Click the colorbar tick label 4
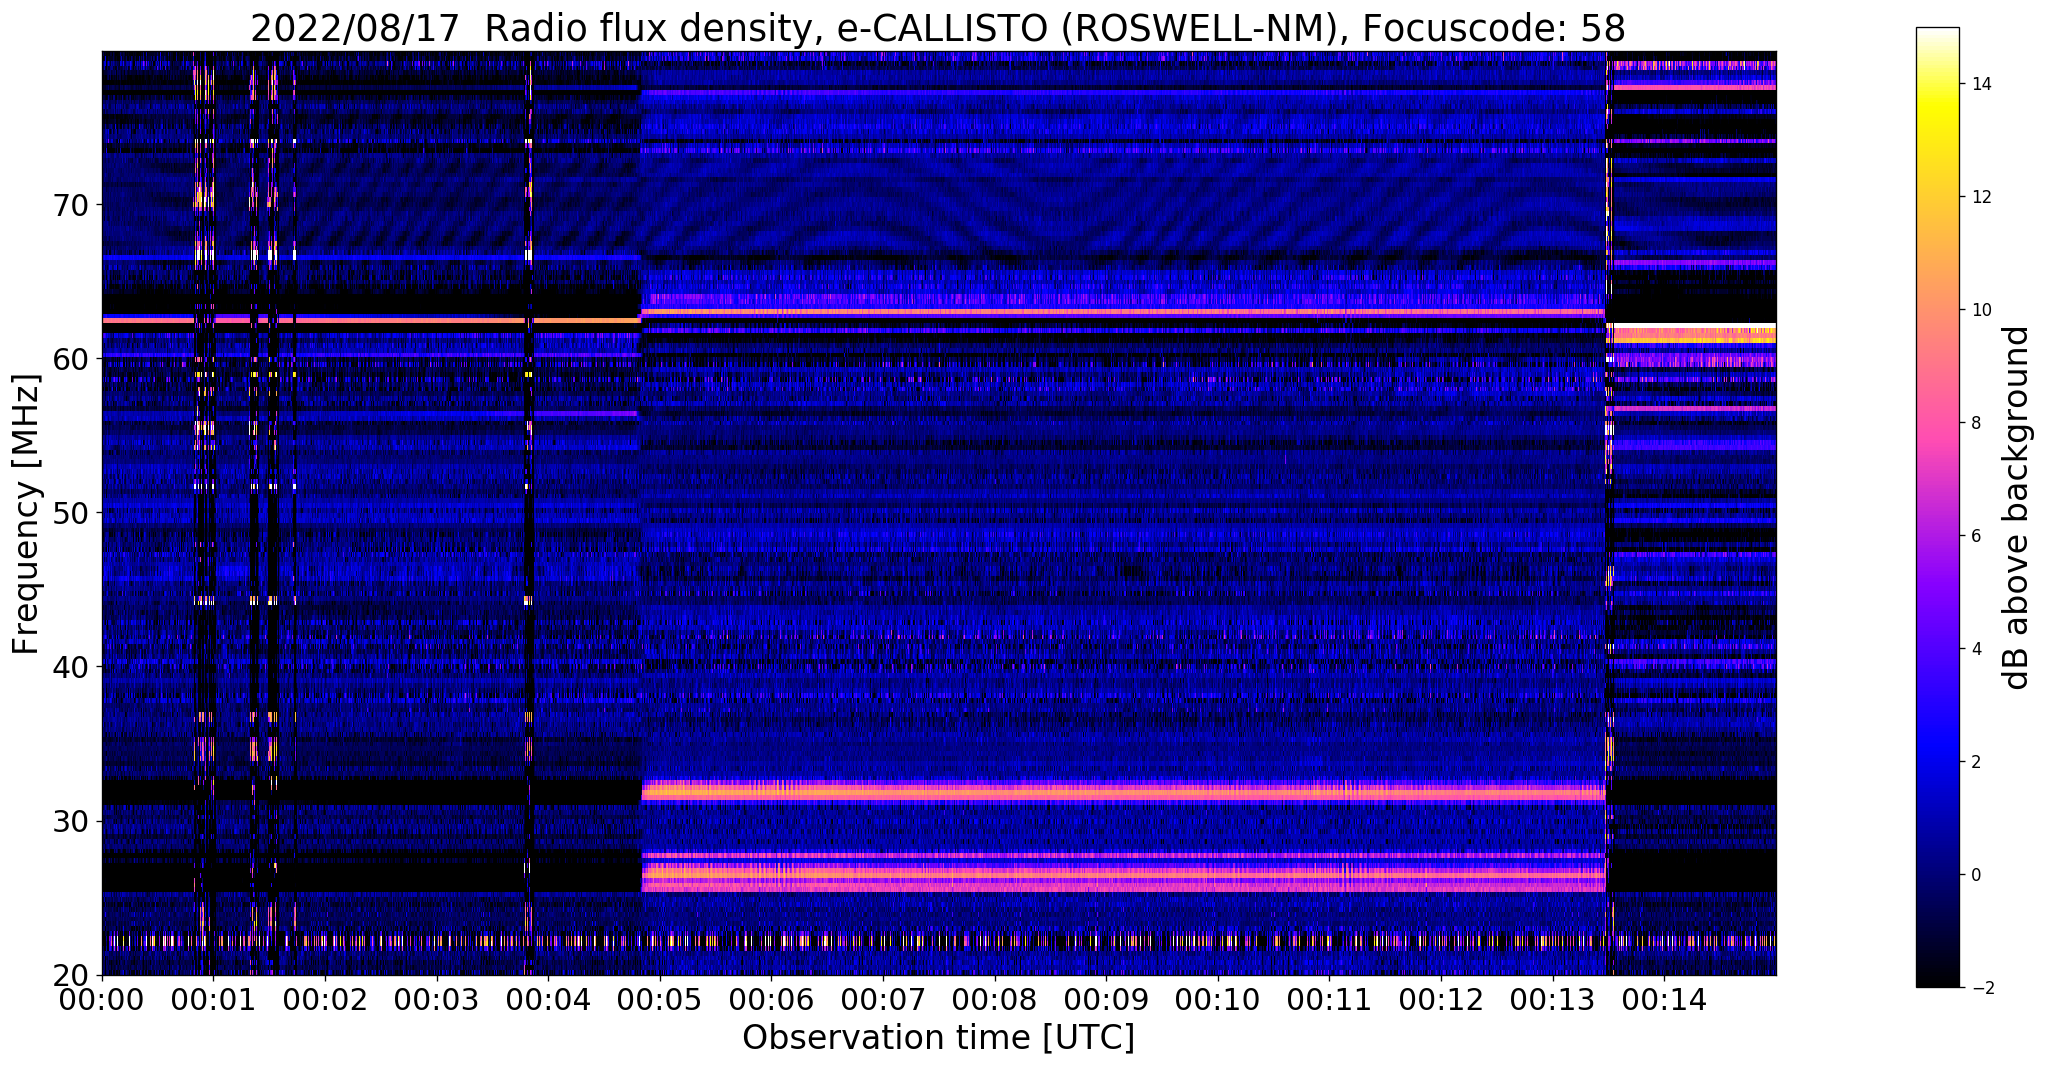 point(1975,649)
